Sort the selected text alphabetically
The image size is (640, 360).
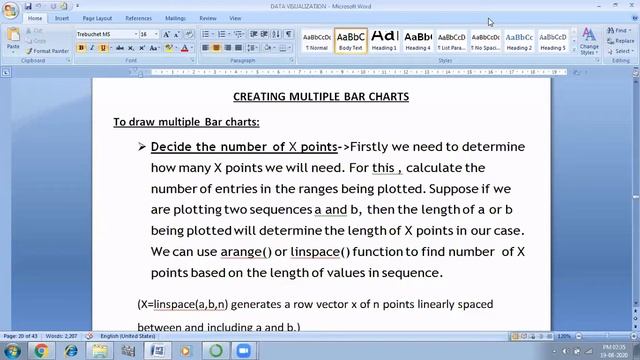click(x=276, y=34)
